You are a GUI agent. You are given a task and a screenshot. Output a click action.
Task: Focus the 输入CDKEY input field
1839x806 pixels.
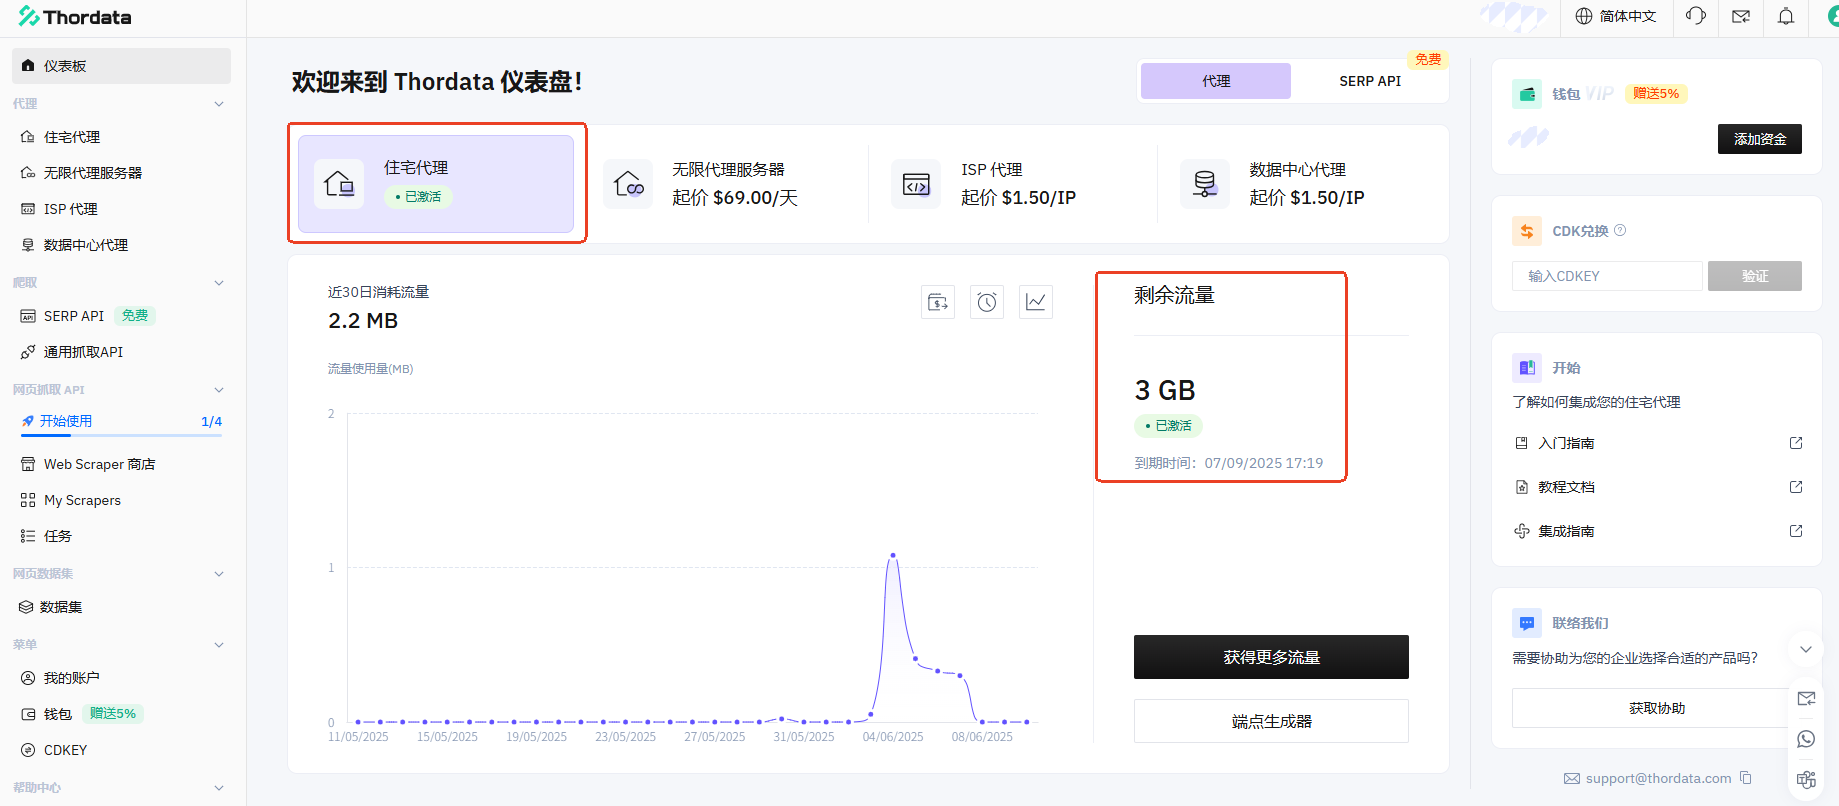[1607, 276]
